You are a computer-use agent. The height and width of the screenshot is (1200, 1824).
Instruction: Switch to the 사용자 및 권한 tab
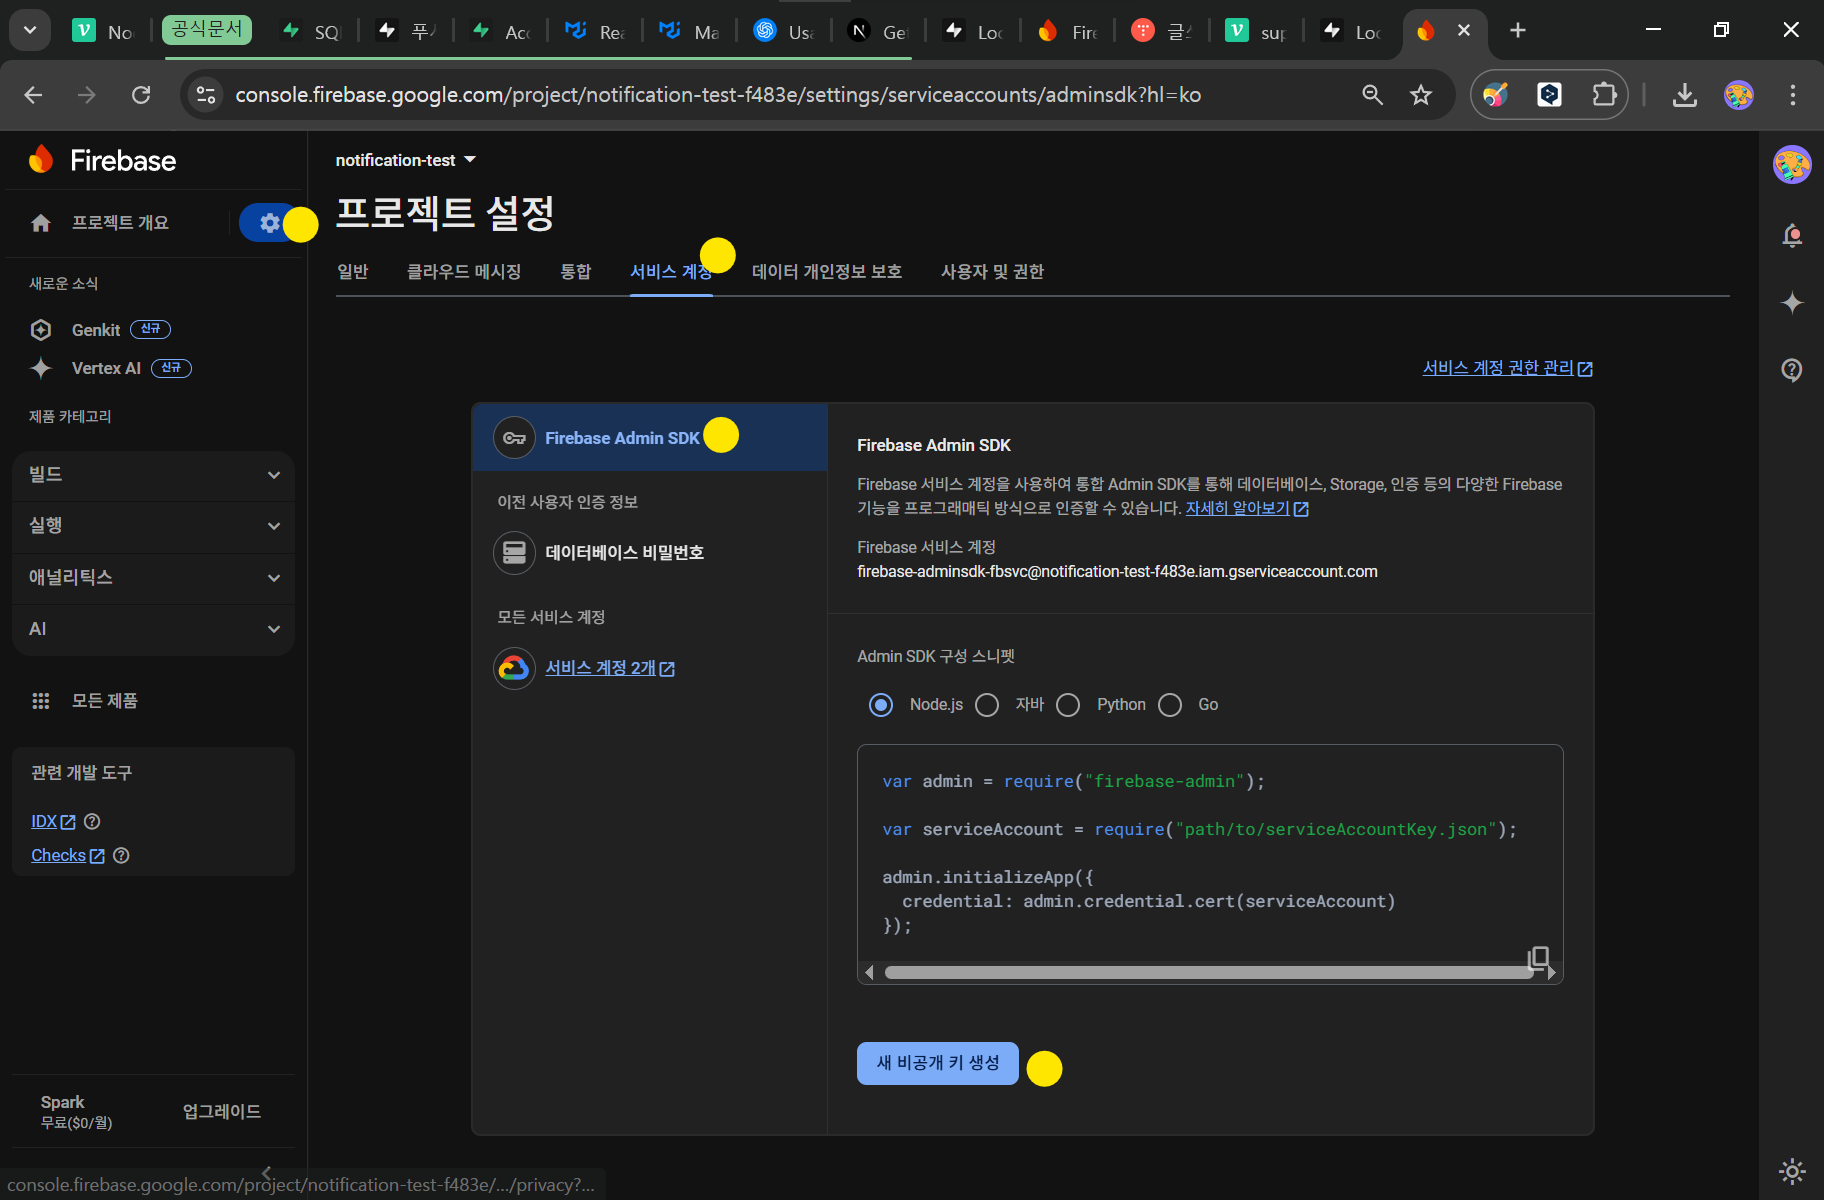992,272
